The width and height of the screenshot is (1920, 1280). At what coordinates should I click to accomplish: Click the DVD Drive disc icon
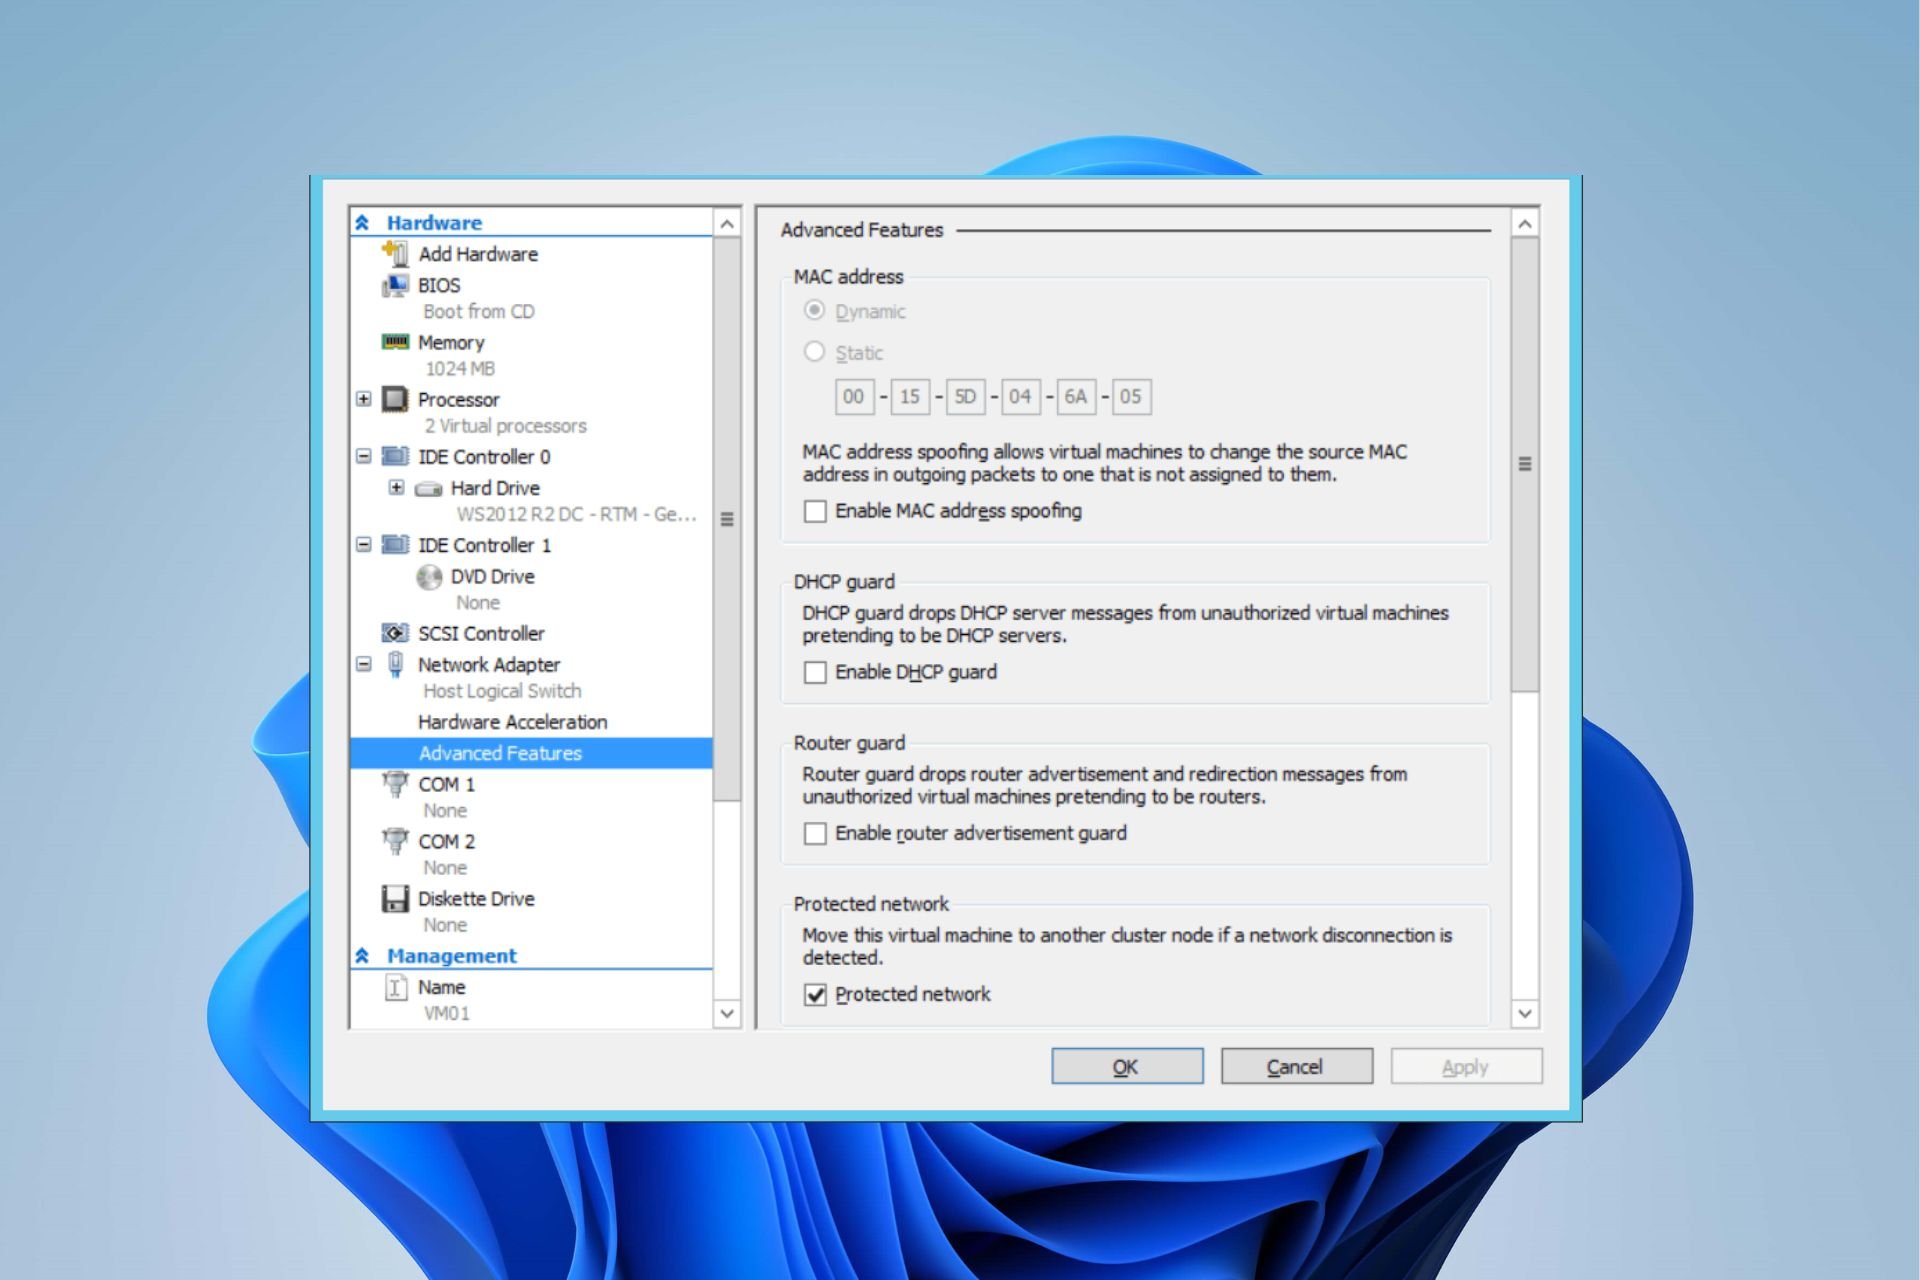tap(429, 577)
